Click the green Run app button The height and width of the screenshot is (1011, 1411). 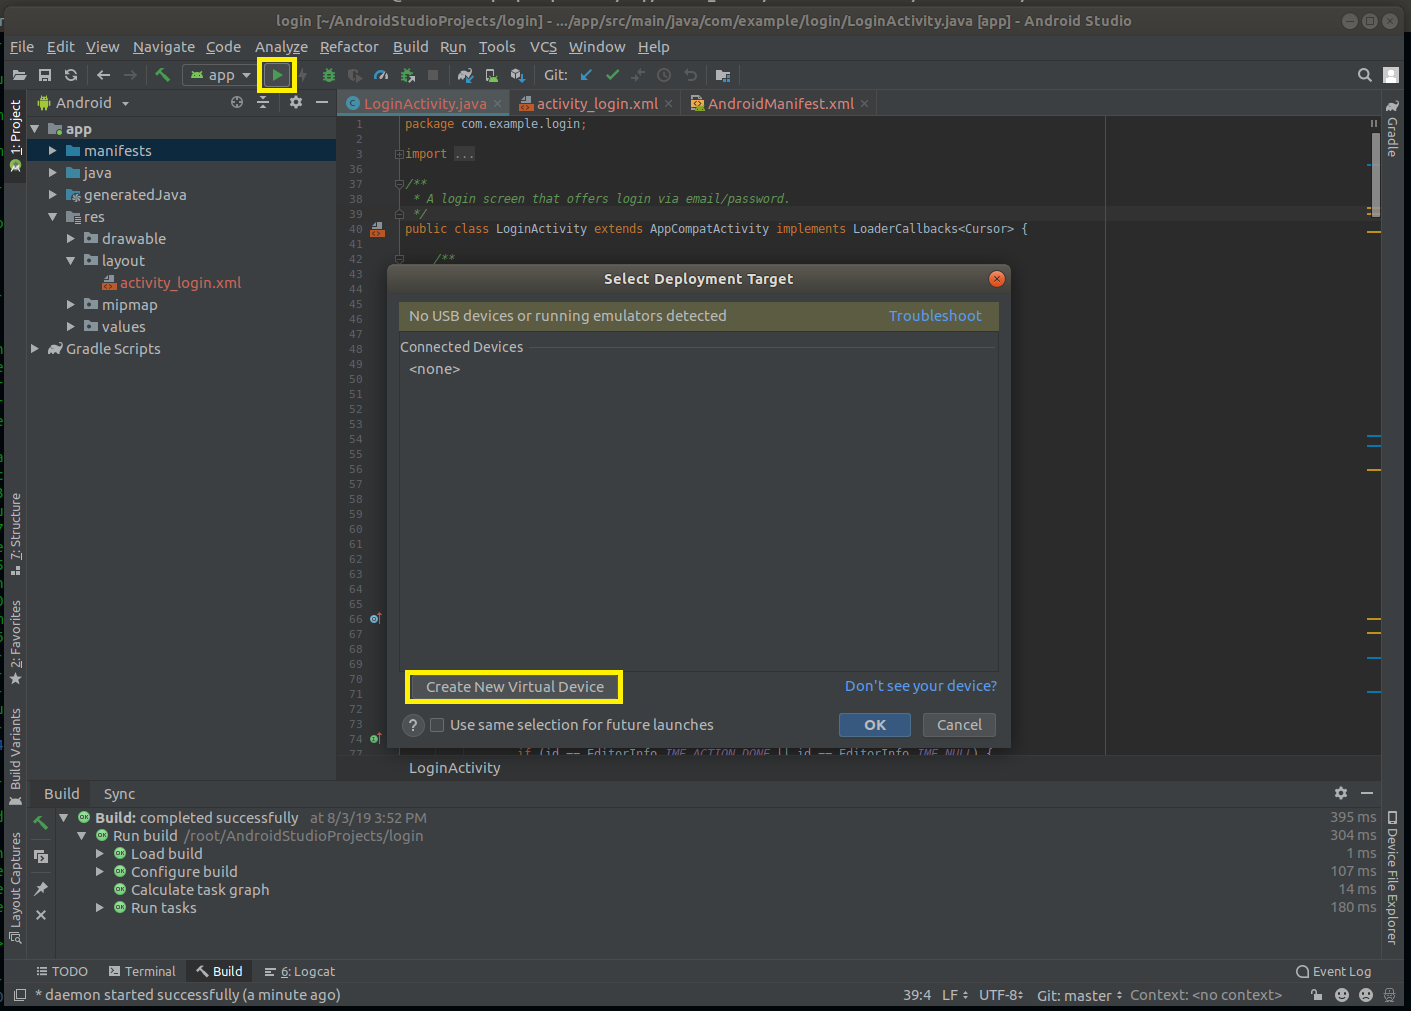(277, 75)
